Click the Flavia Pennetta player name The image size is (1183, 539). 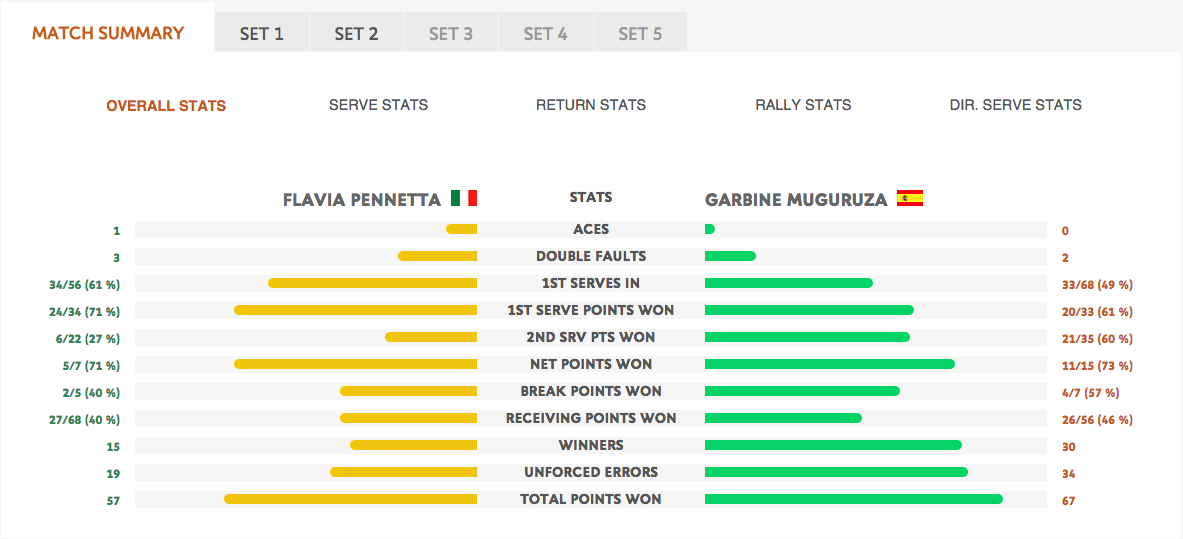click(x=362, y=200)
